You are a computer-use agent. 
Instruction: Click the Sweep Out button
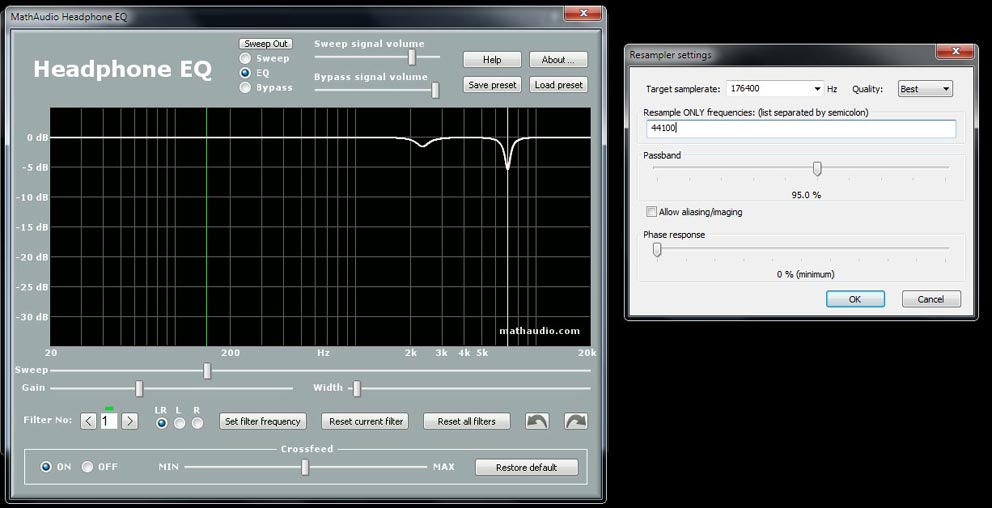tap(266, 44)
